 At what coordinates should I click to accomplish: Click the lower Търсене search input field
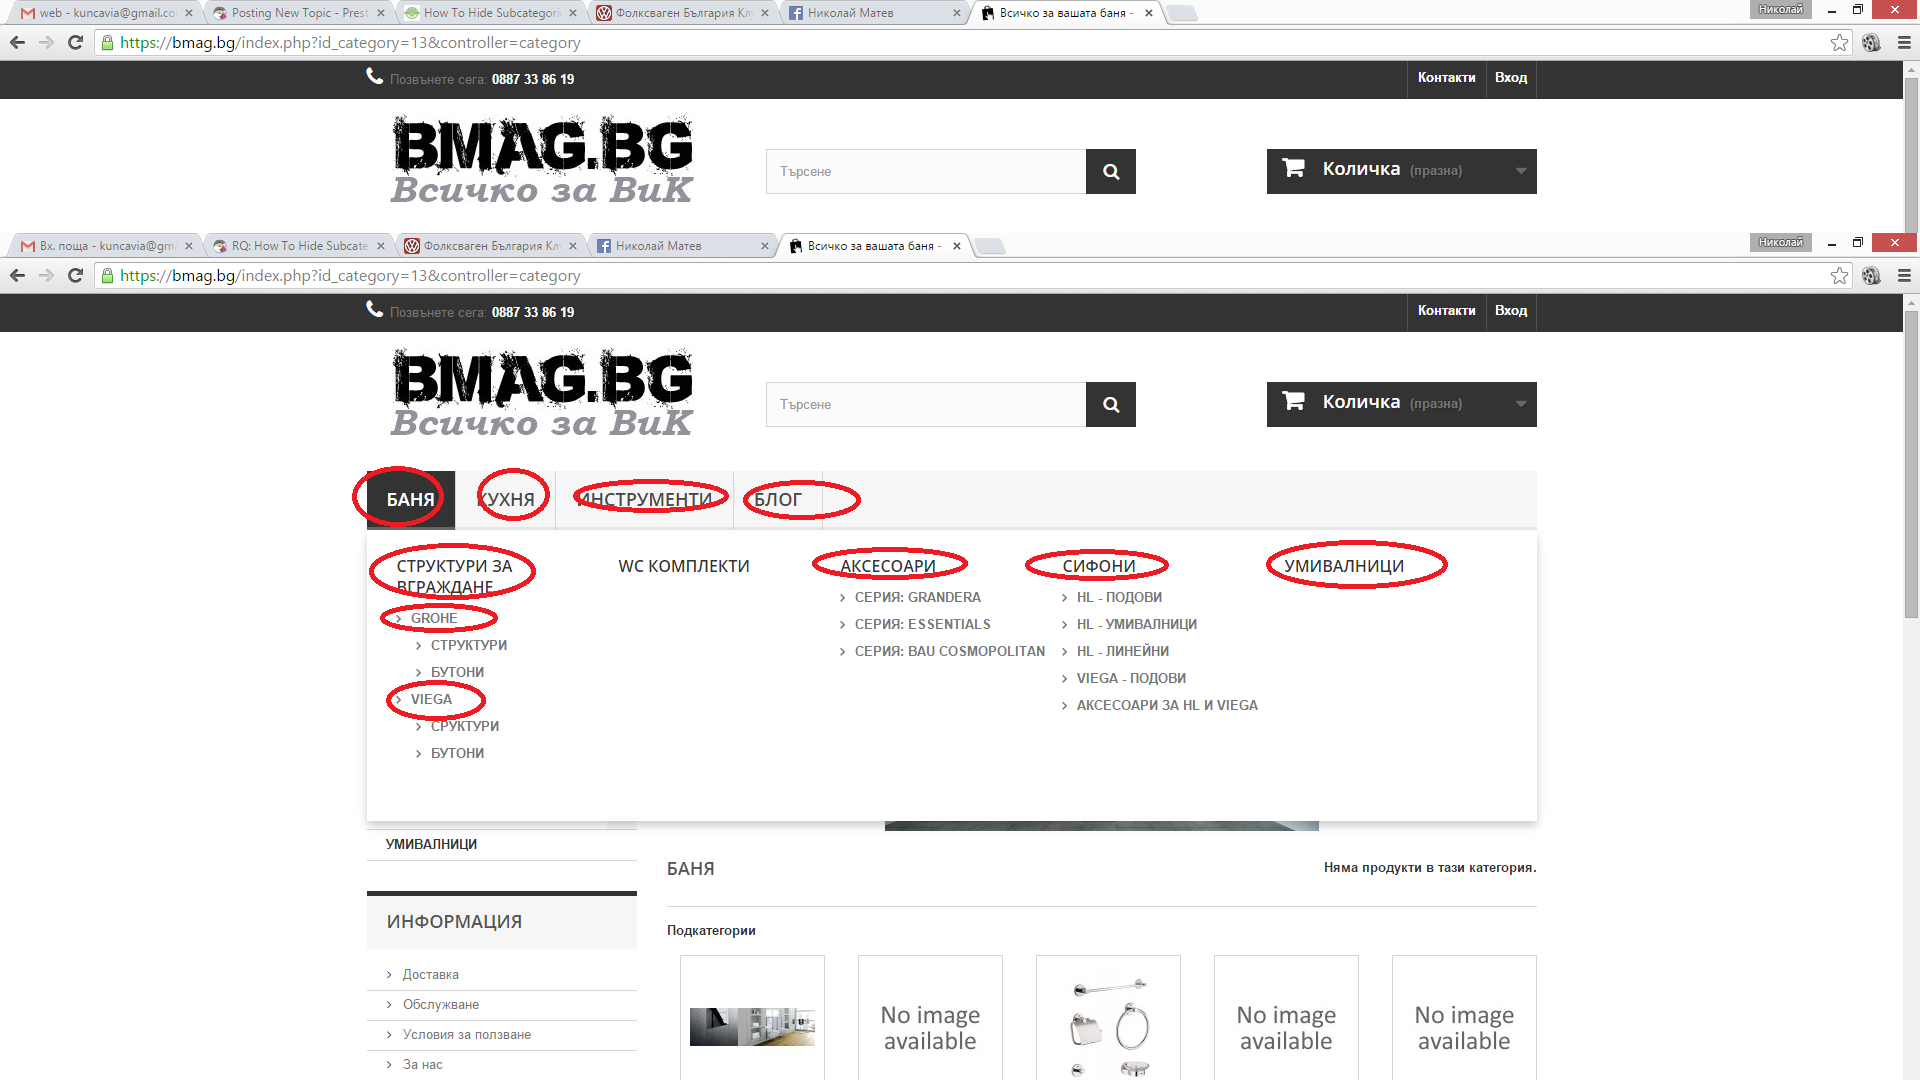[925, 405]
